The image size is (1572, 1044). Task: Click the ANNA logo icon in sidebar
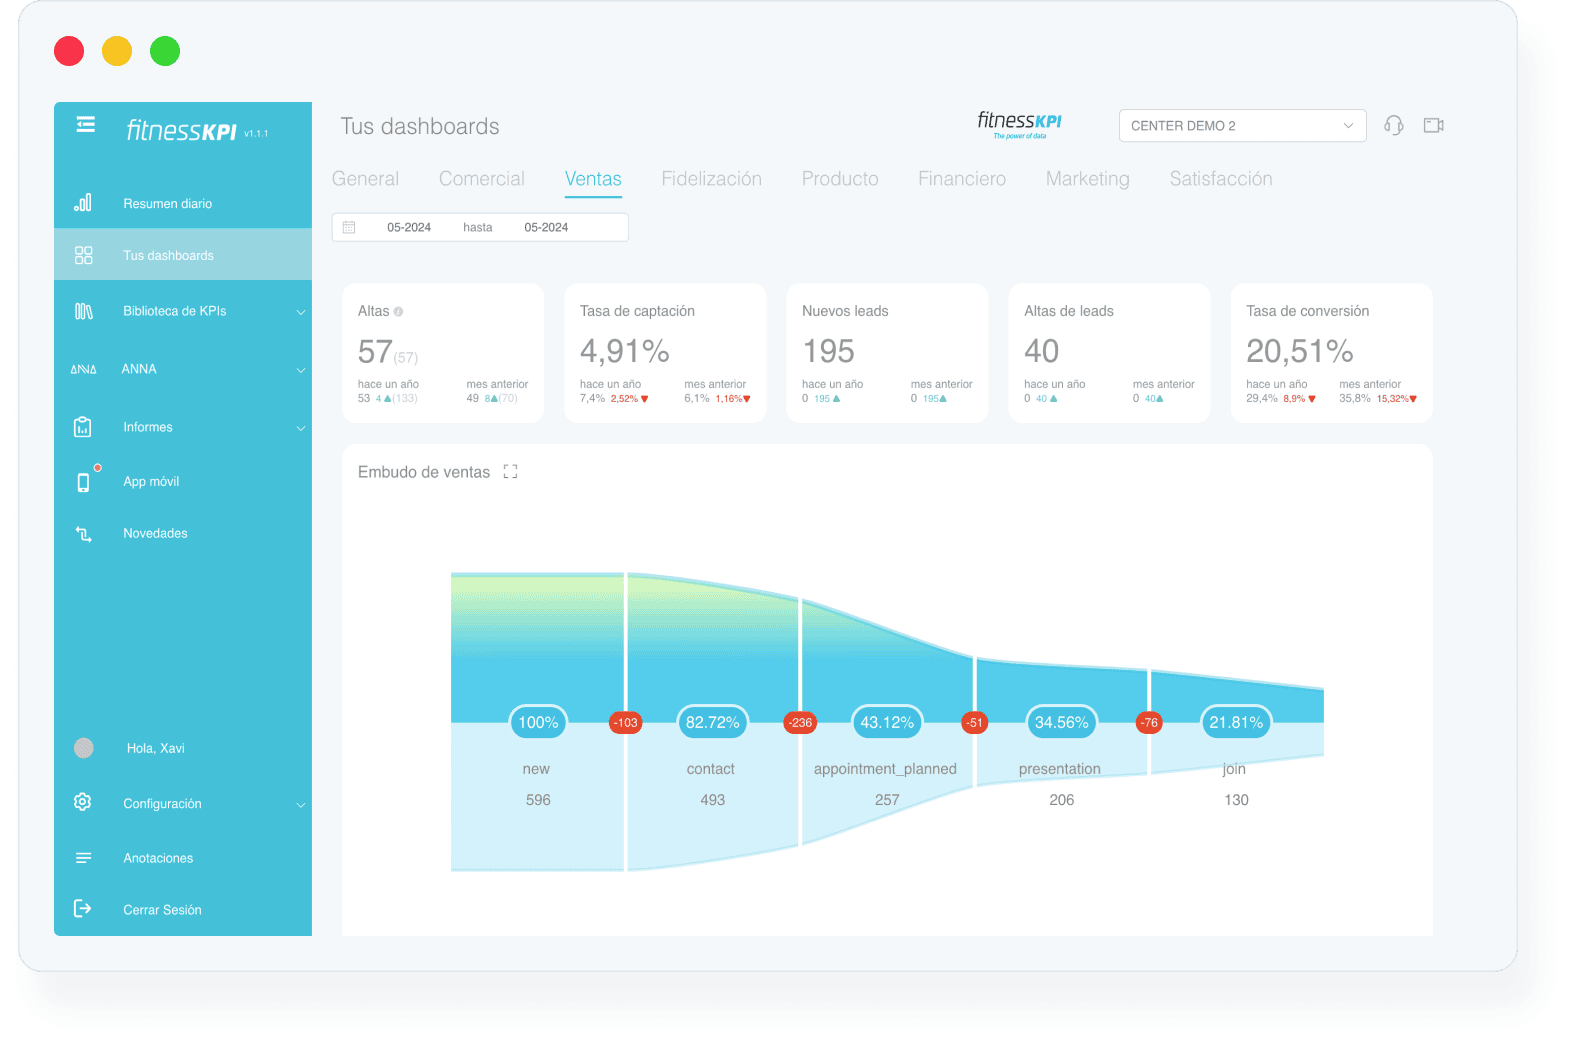83,369
